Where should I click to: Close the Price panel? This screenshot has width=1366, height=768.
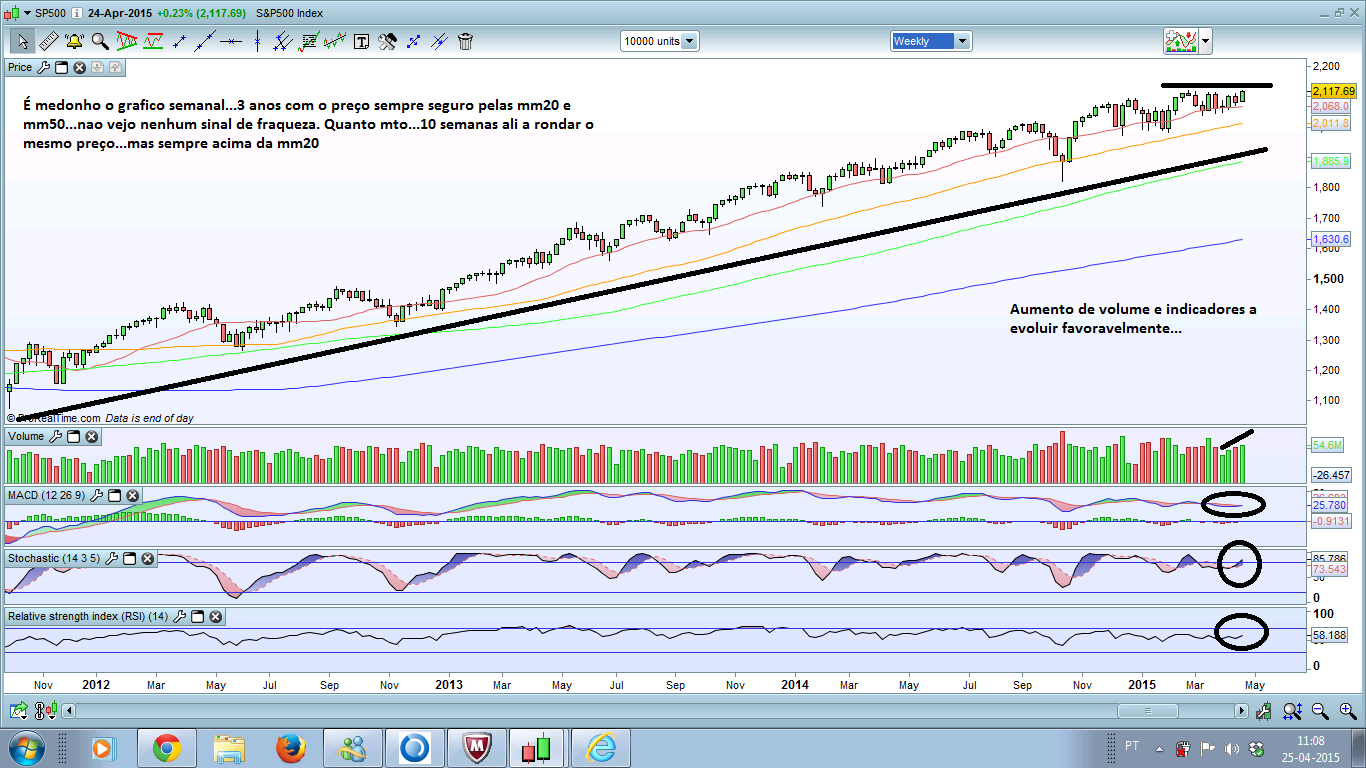(79, 67)
